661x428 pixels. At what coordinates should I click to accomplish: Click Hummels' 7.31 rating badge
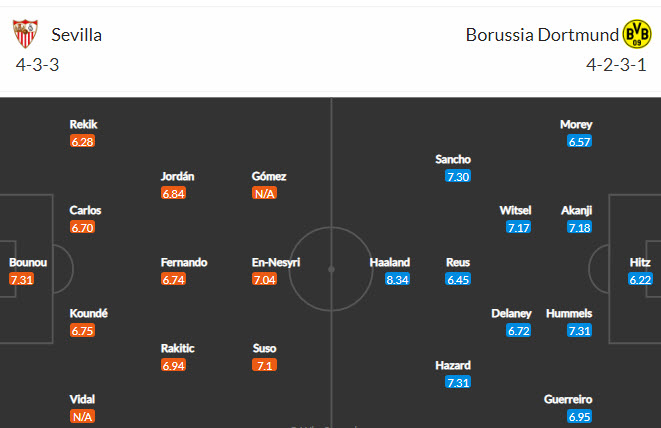[x=580, y=331]
